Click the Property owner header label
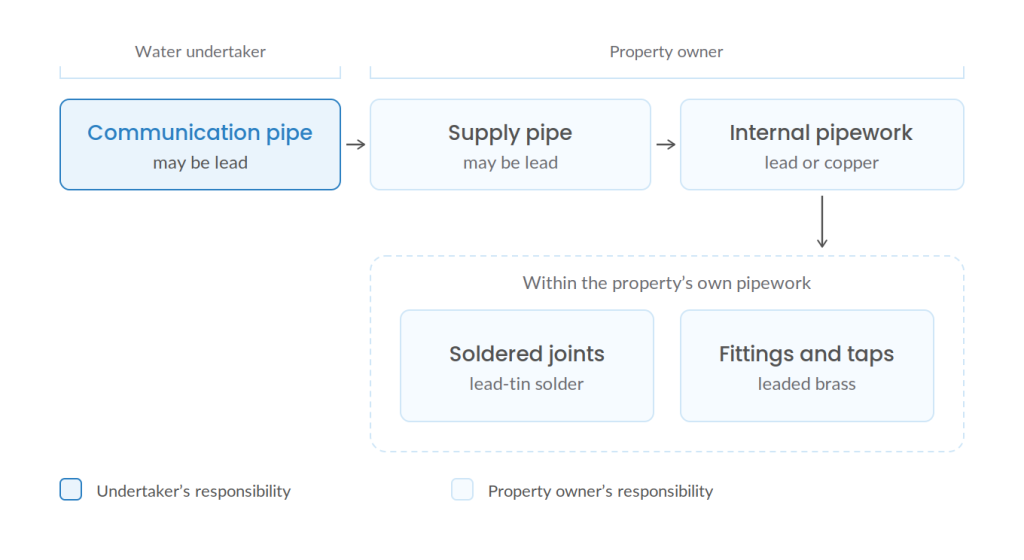Viewport: 1024px width, 560px height. coord(666,52)
